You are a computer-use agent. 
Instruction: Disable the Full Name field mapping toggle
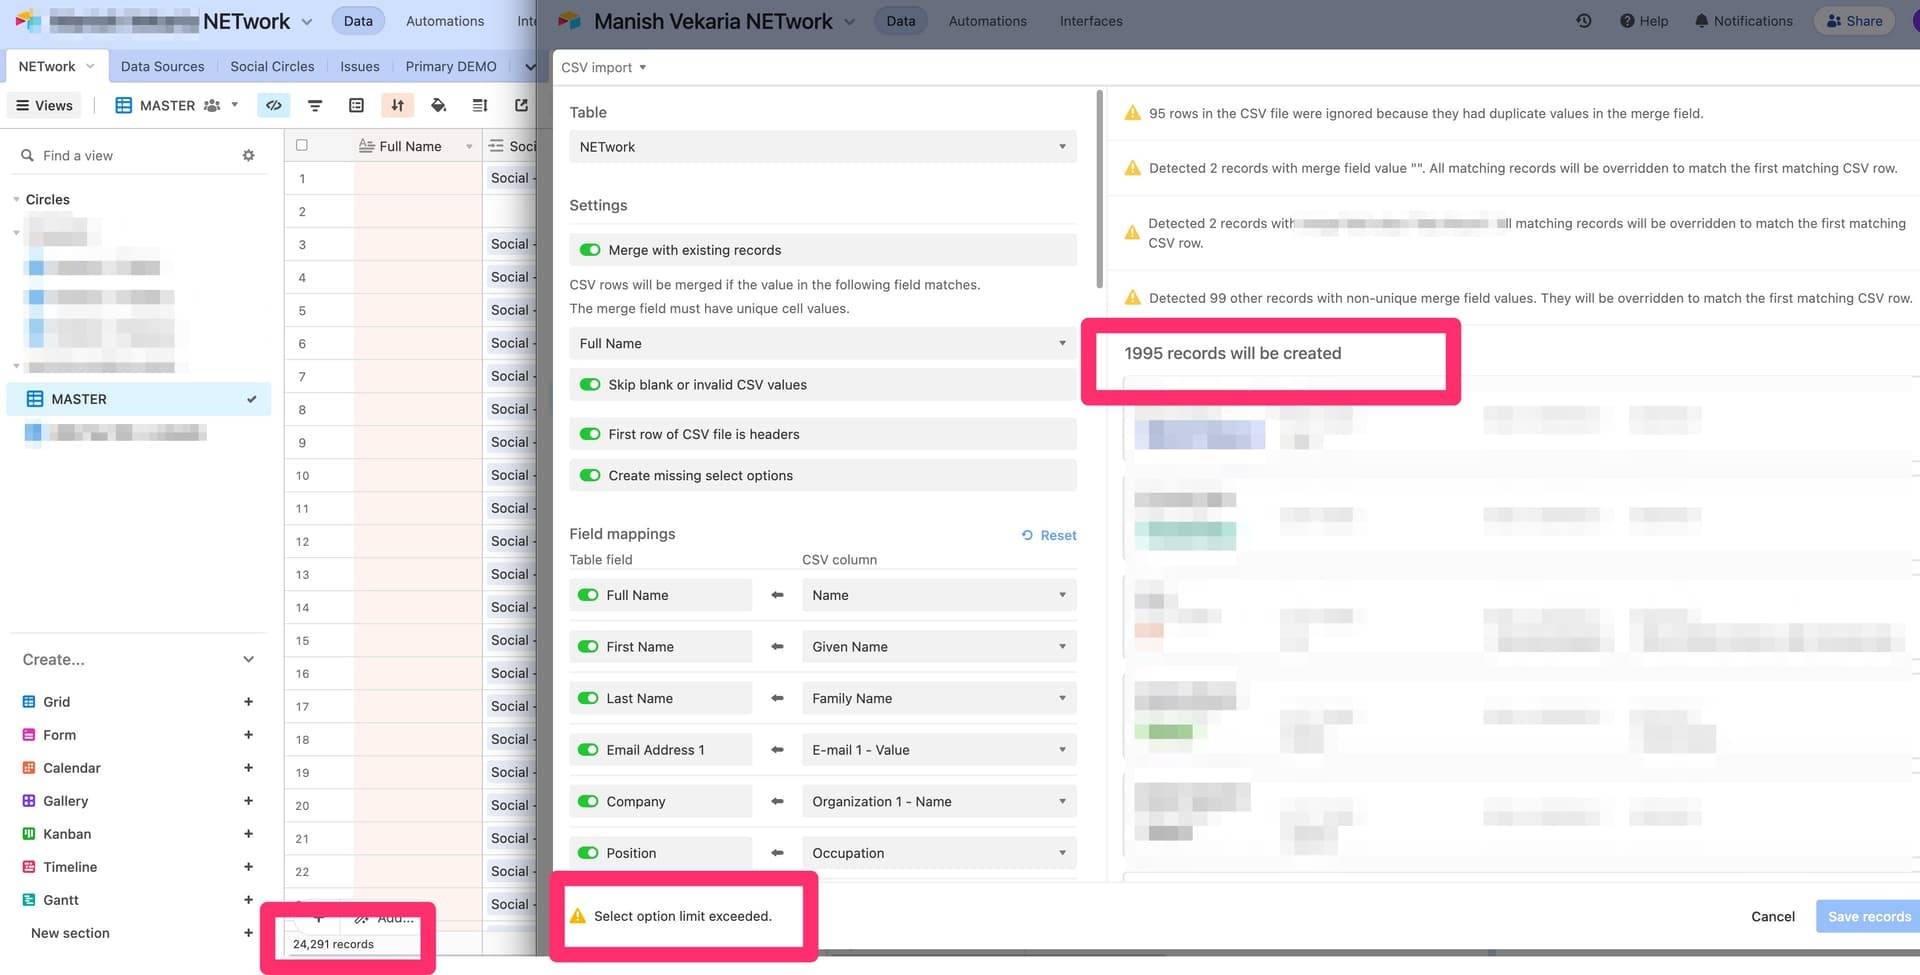tap(588, 595)
